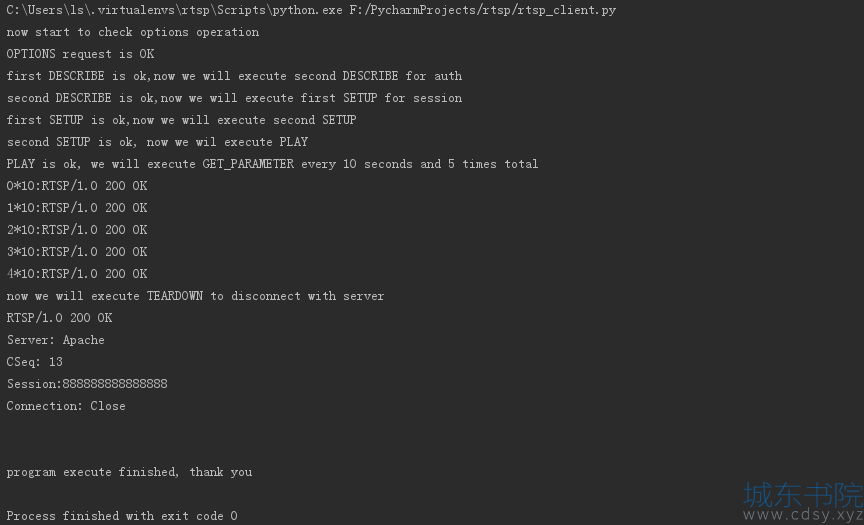This screenshot has width=864, height=525.
Task: Click the 'Server: Apache' response header
Action: pyautogui.click(x=55, y=340)
